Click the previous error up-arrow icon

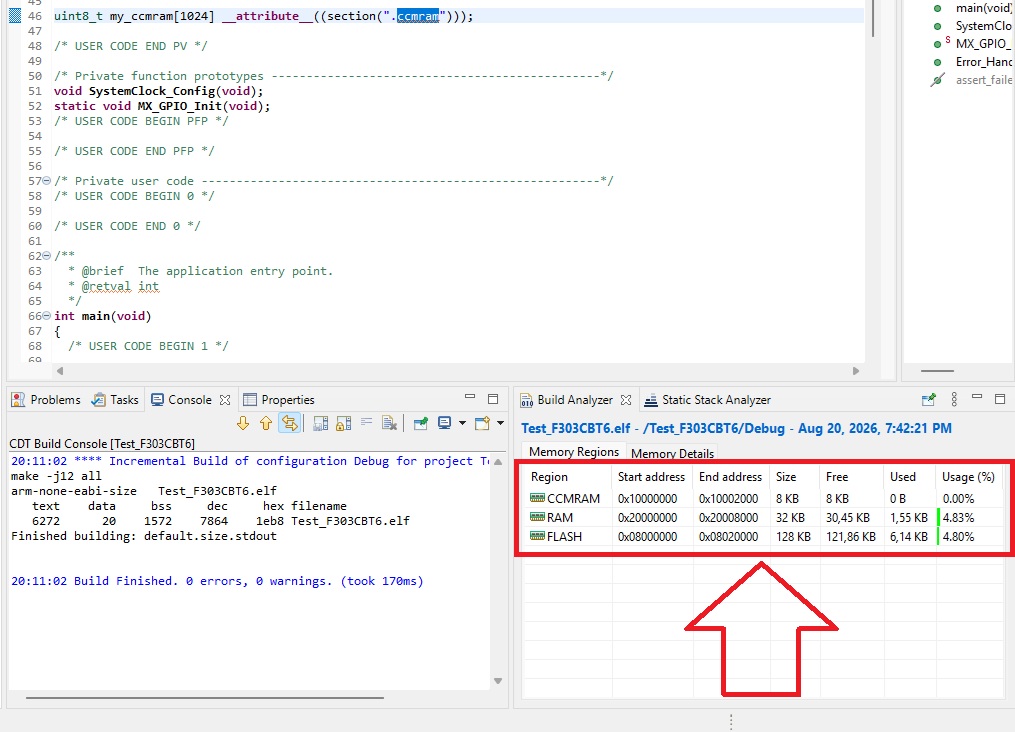click(266, 423)
